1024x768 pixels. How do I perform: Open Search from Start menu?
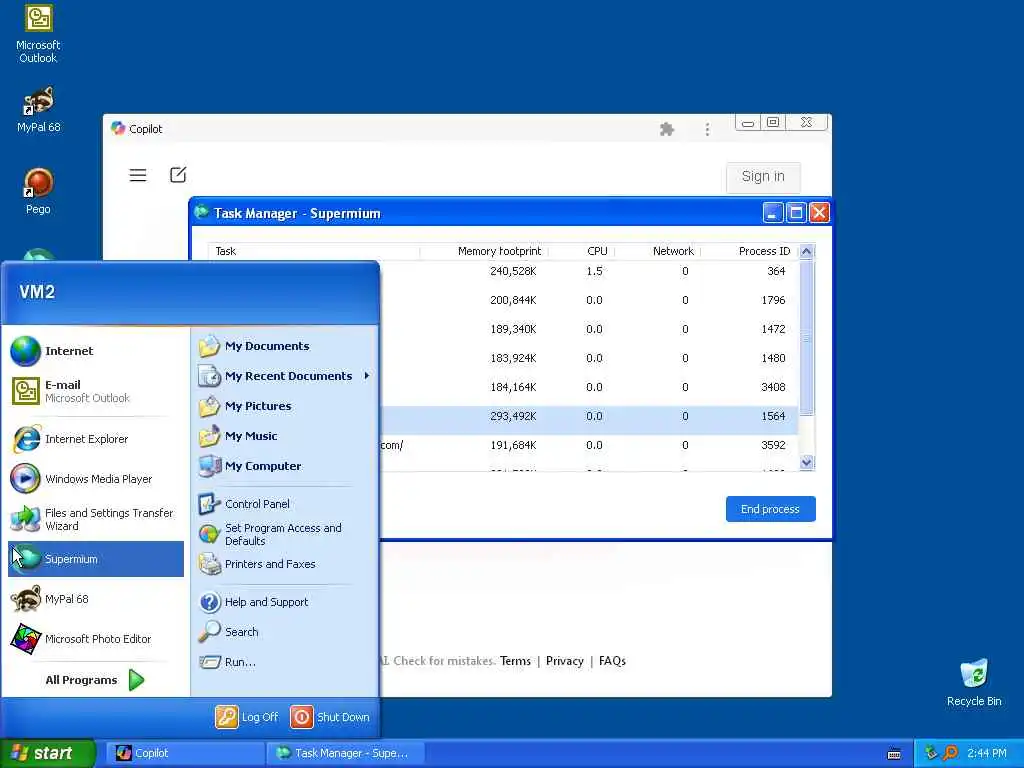point(285,632)
